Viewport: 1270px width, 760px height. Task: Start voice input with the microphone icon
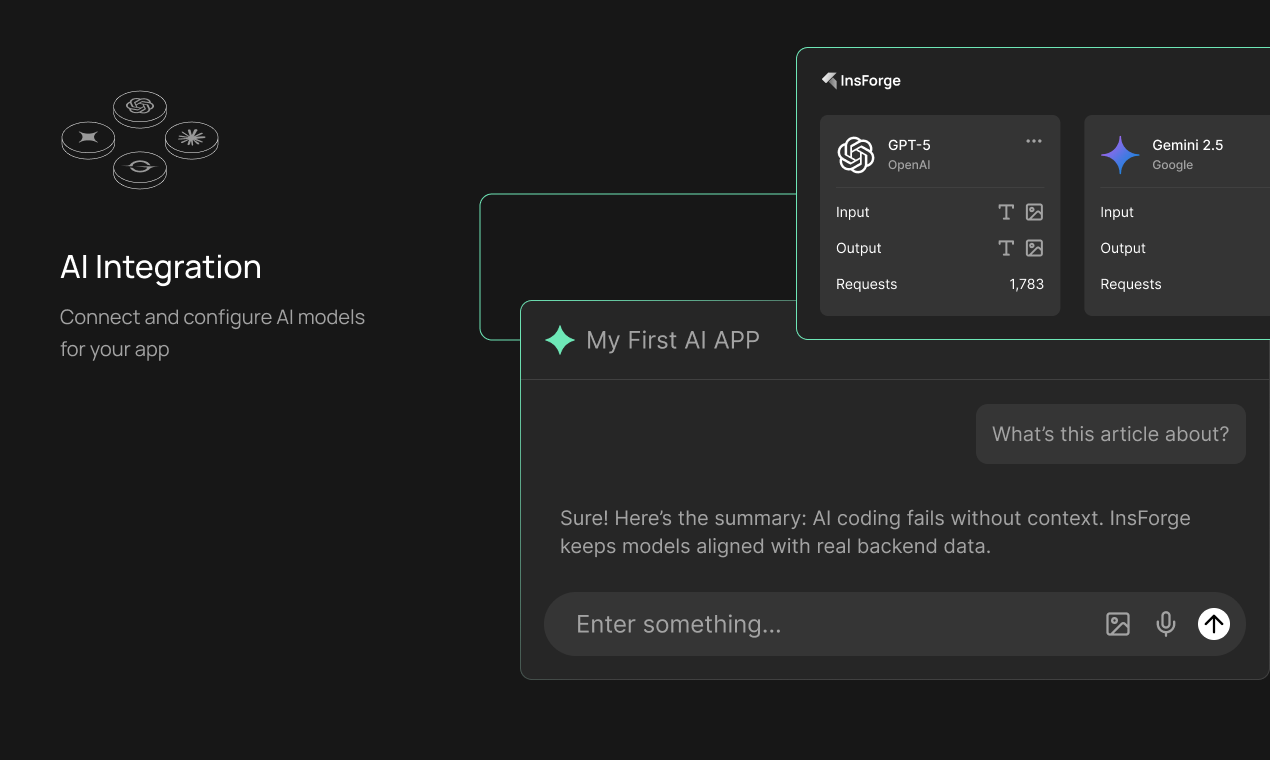click(x=1166, y=624)
